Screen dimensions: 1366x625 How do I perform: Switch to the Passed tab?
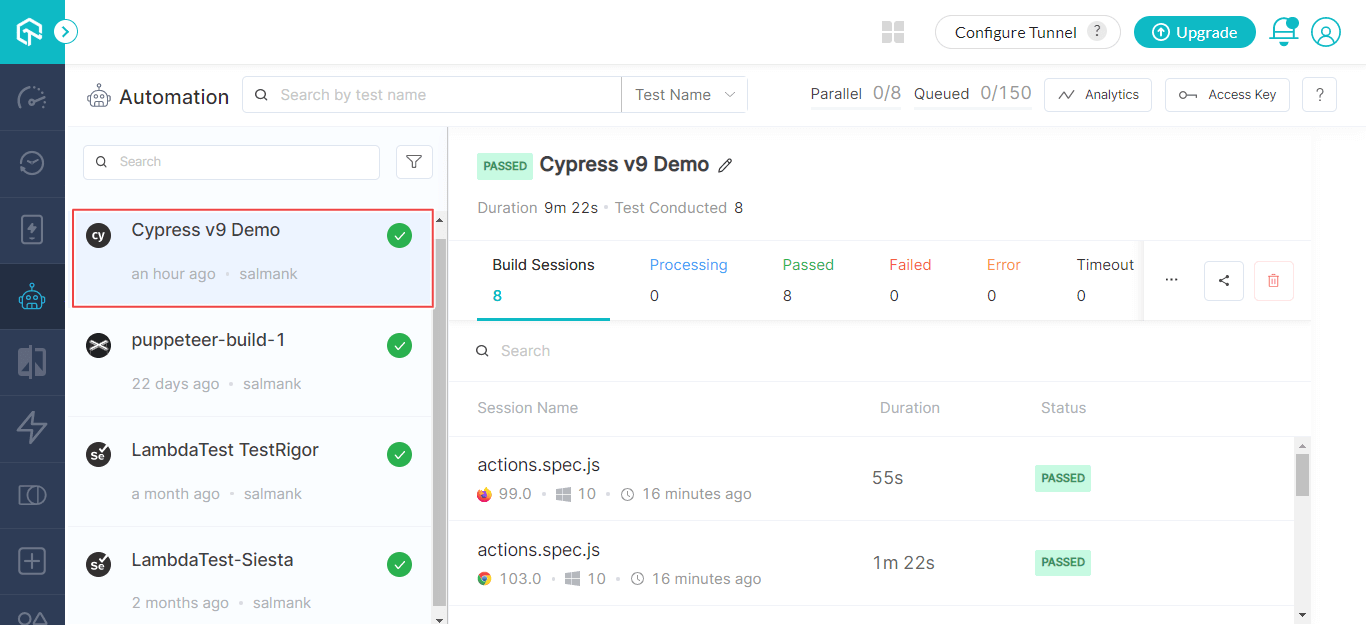coord(808,280)
